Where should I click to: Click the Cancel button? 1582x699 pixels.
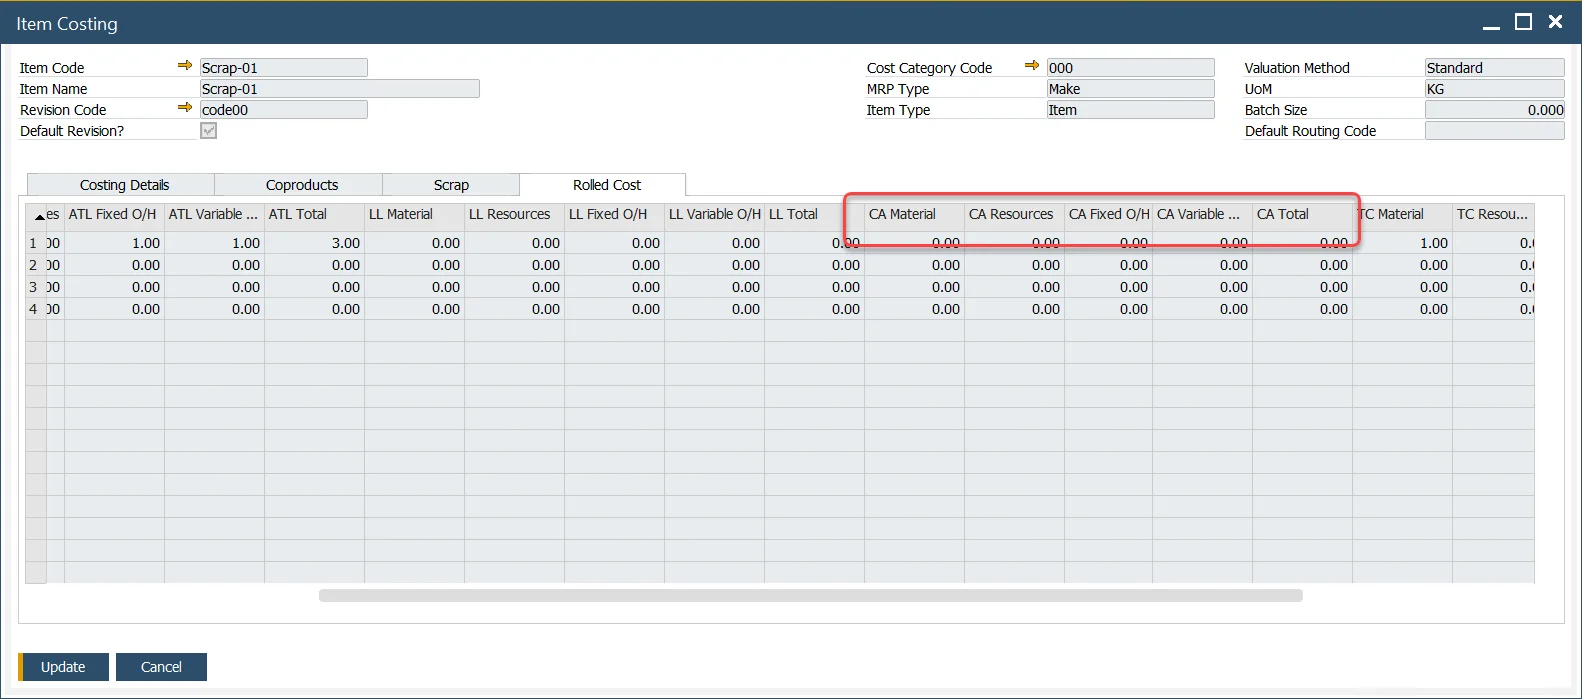click(x=161, y=667)
